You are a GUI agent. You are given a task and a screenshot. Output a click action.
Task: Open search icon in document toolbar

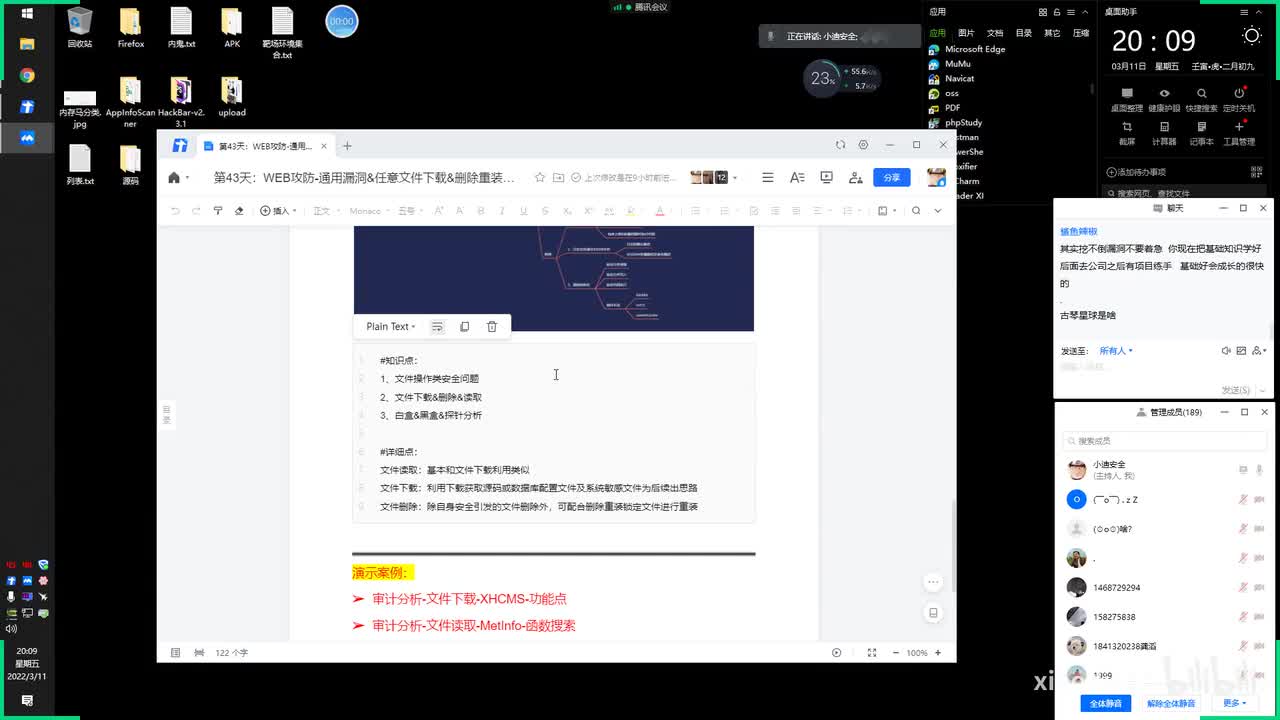[x=916, y=211]
